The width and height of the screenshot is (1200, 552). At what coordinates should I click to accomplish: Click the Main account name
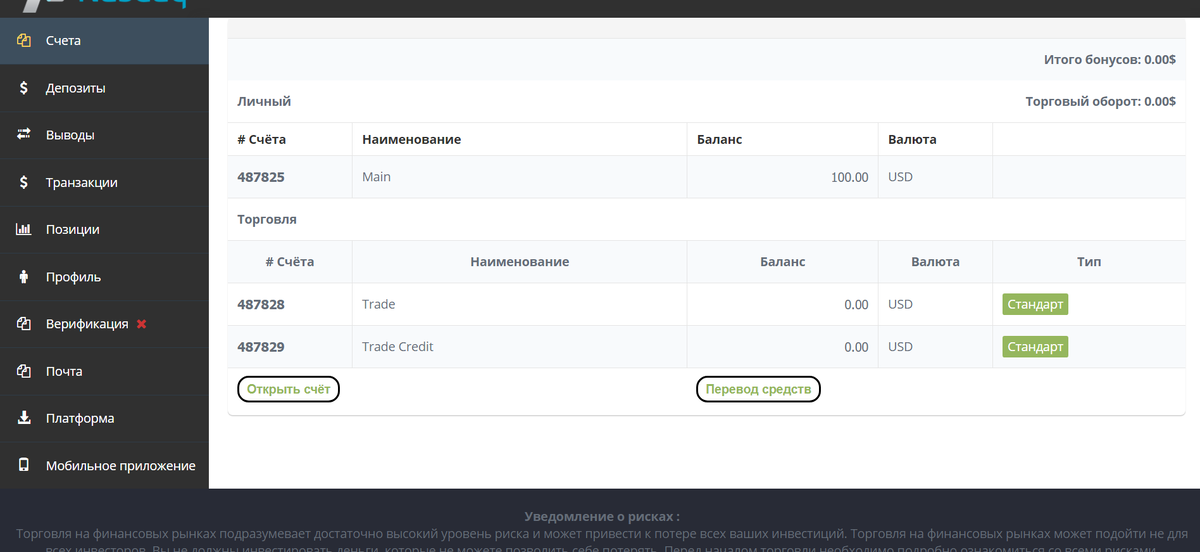coord(376,177)
